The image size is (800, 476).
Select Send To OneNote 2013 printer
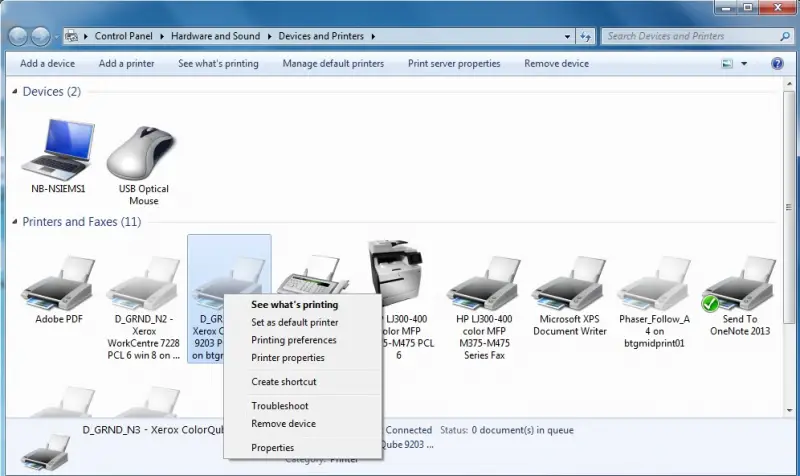click(x=739, y=283)
